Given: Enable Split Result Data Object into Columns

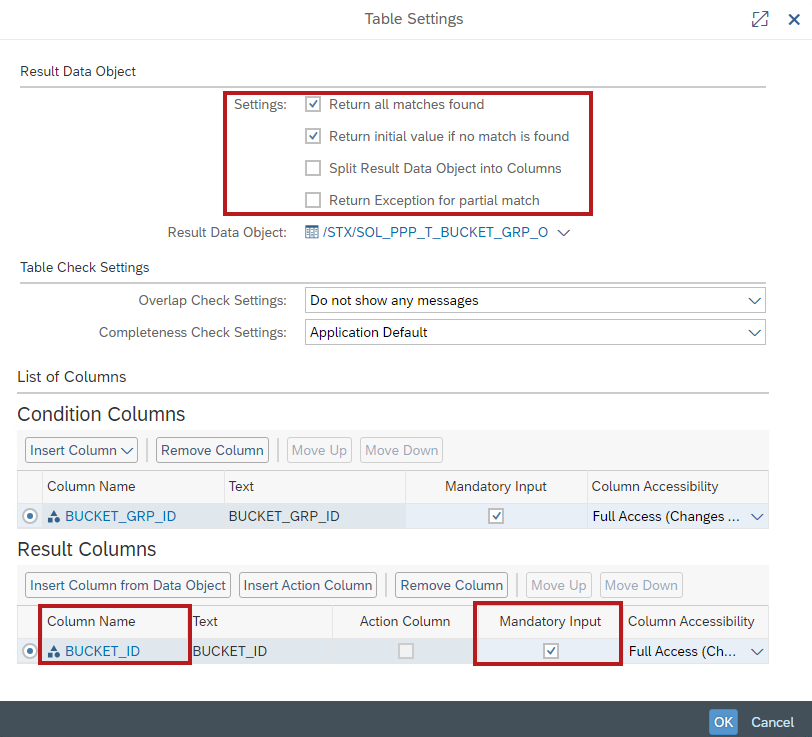Looking at the screenshot, I should coord(313,169).
